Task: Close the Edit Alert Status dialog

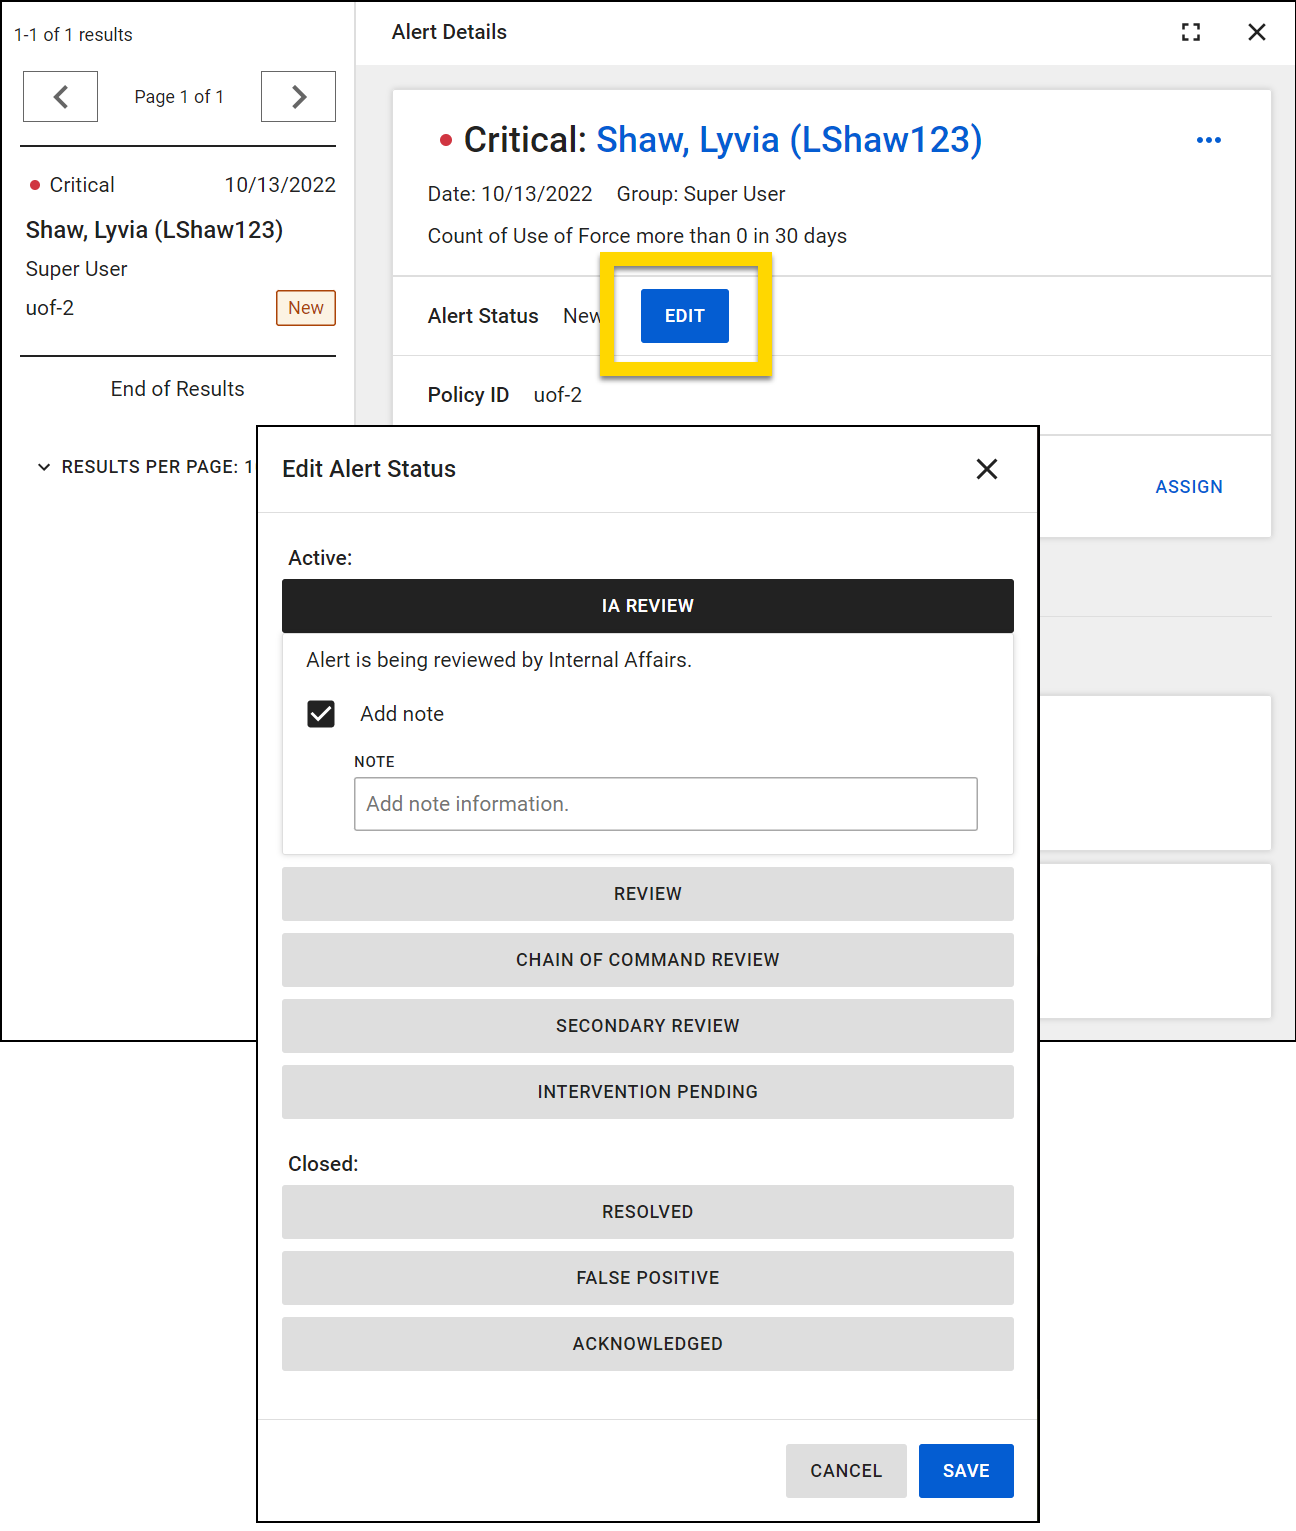Action: [986, 469]
